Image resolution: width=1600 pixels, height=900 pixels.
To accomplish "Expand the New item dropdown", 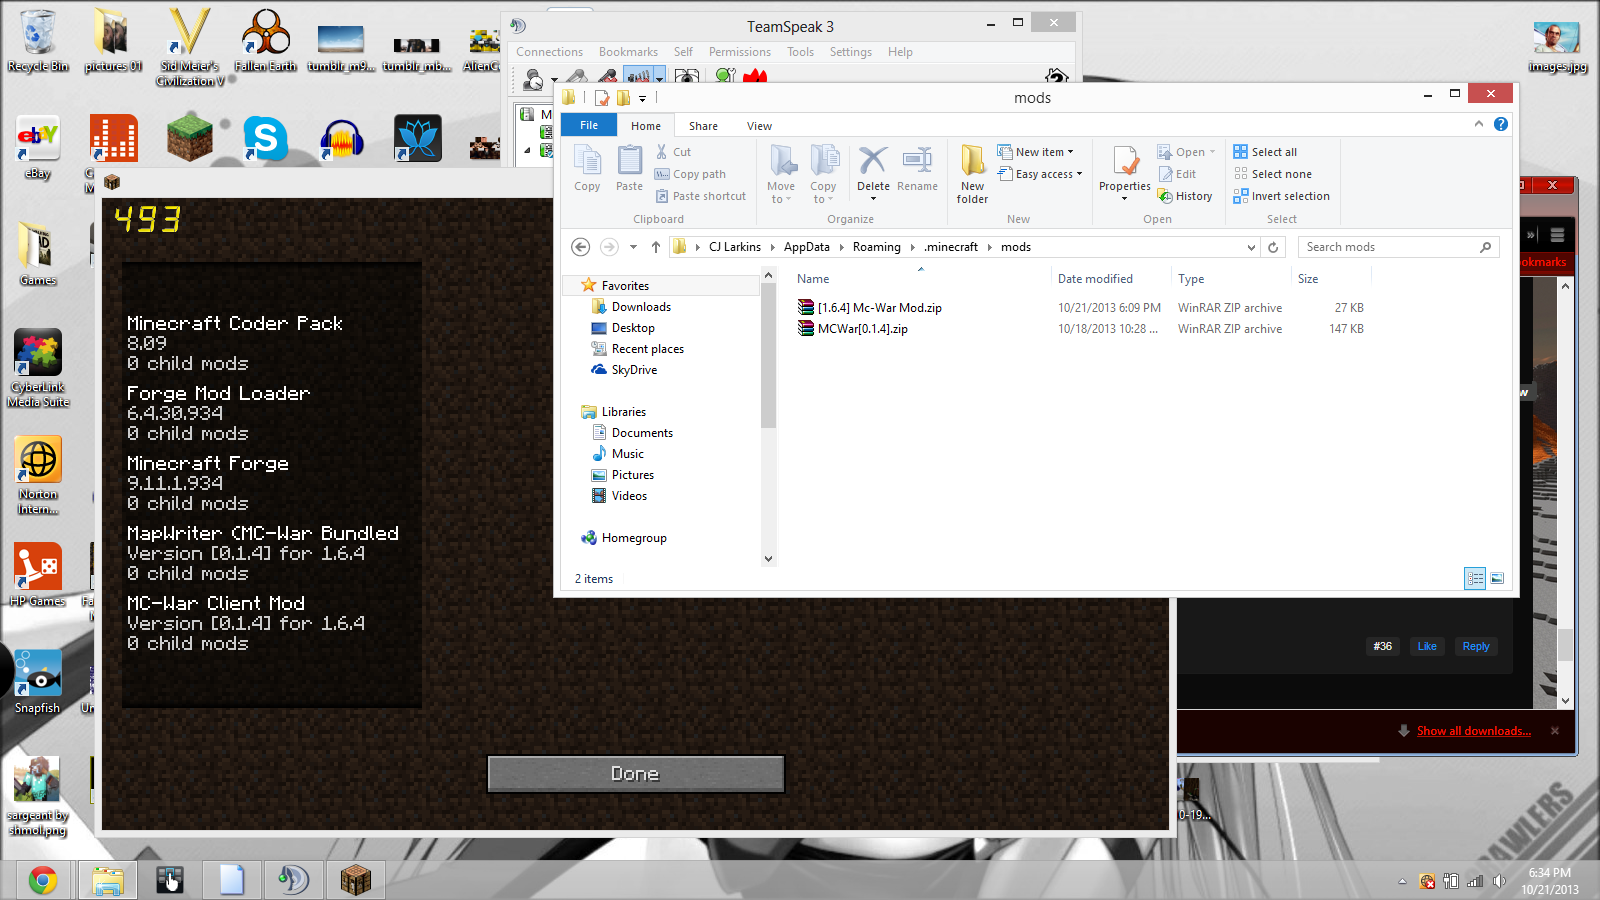I will click(1044, 152).
